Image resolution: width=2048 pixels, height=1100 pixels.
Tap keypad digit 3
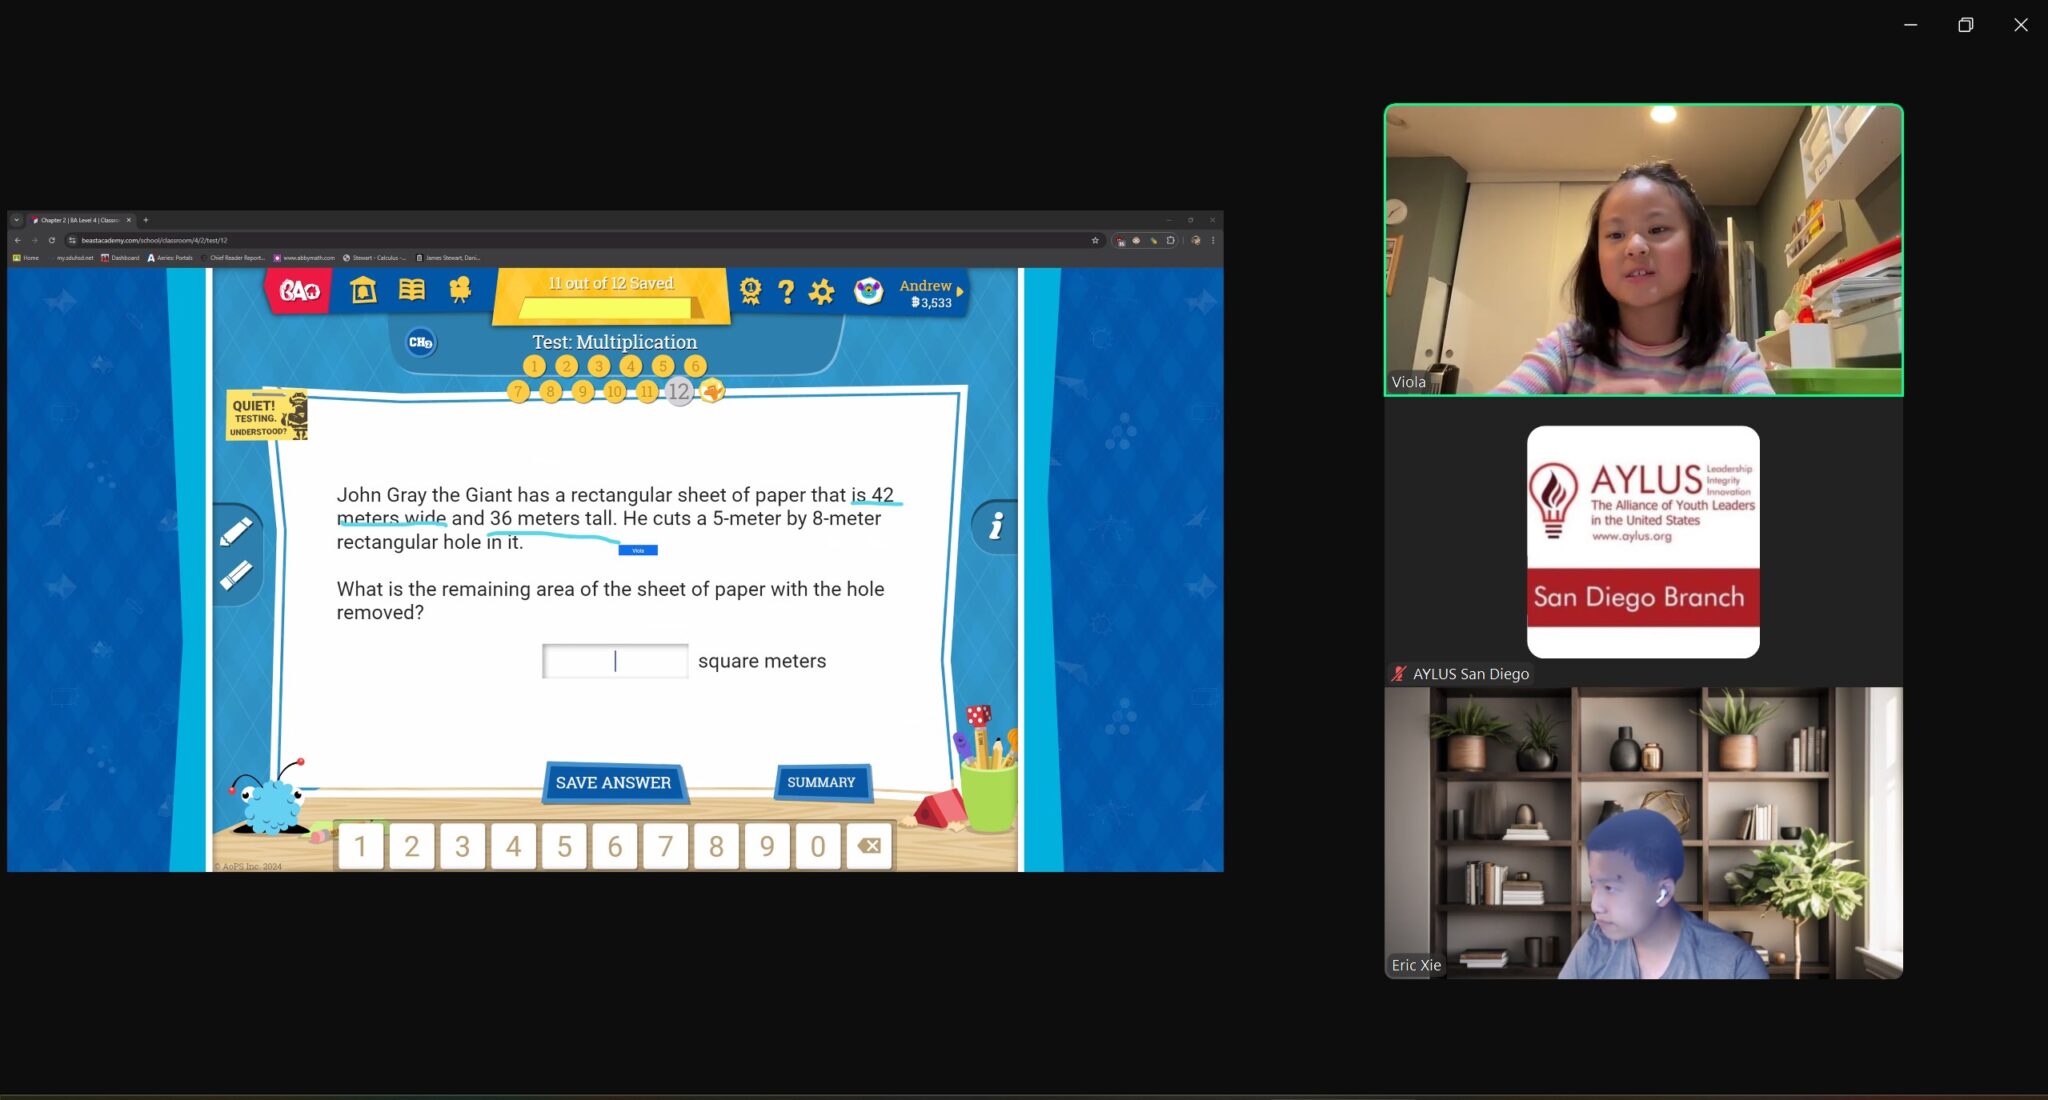(x=462, y=847)
